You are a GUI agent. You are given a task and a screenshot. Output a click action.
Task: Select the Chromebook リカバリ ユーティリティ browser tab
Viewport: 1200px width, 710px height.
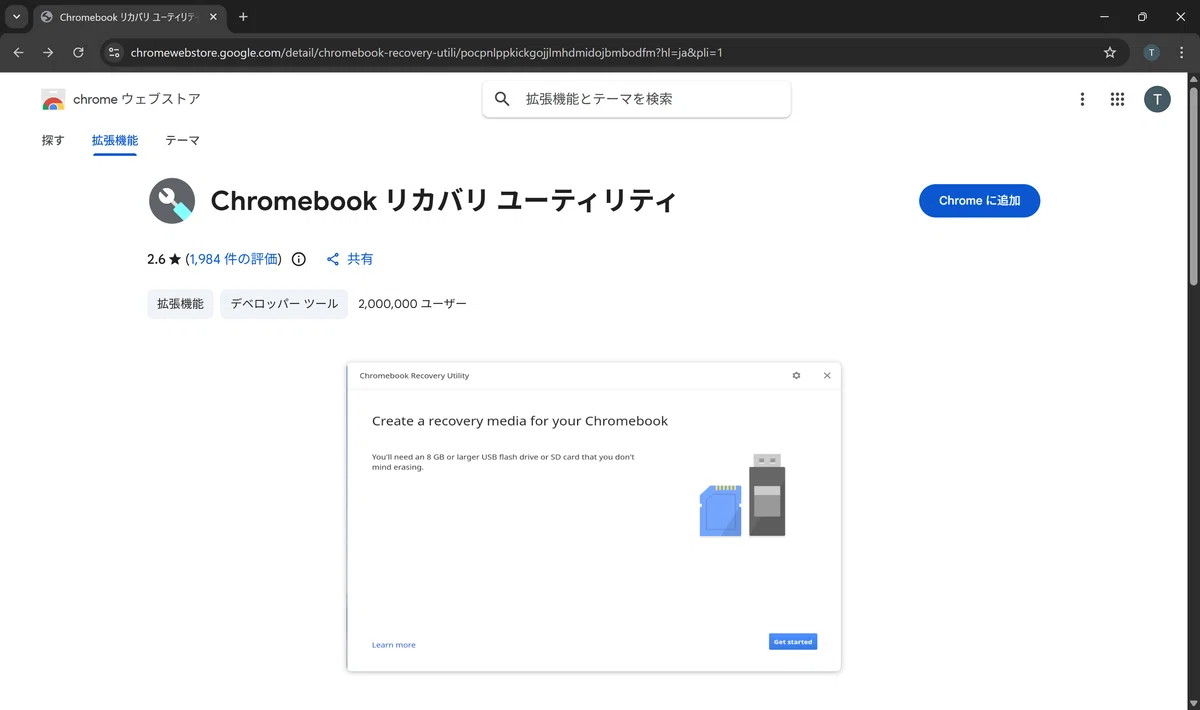pyautogui.click(x=130, y=17)
